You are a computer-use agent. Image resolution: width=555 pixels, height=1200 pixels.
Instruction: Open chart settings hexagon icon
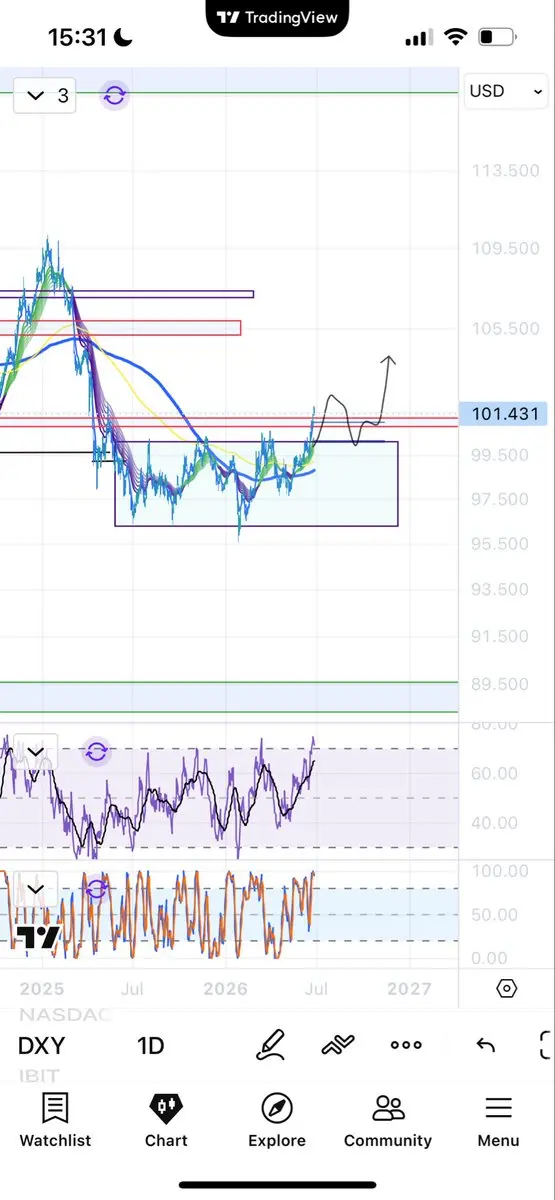click(x=507, y=988)
